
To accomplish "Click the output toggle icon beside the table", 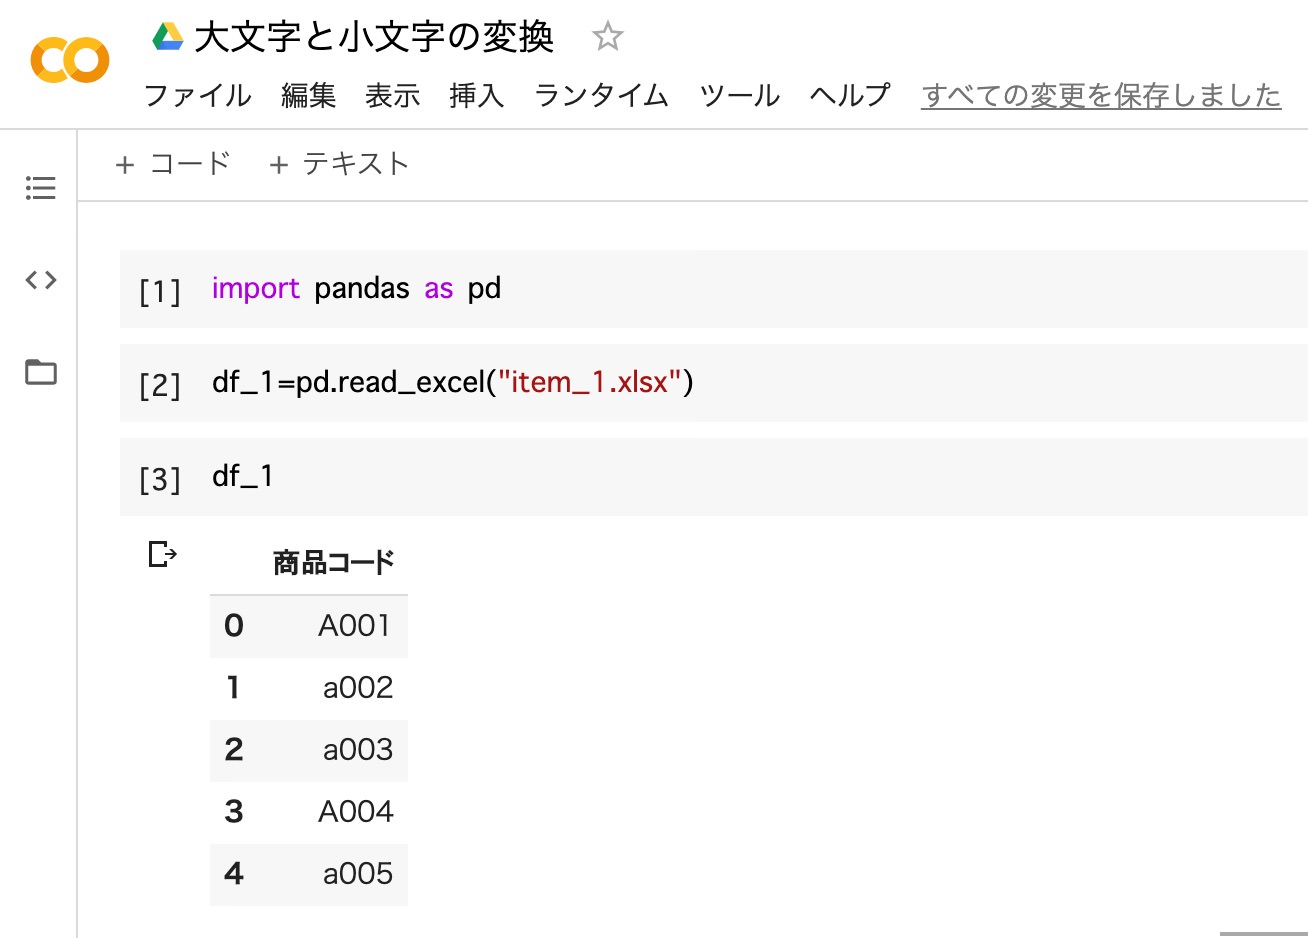I will 162,554.
